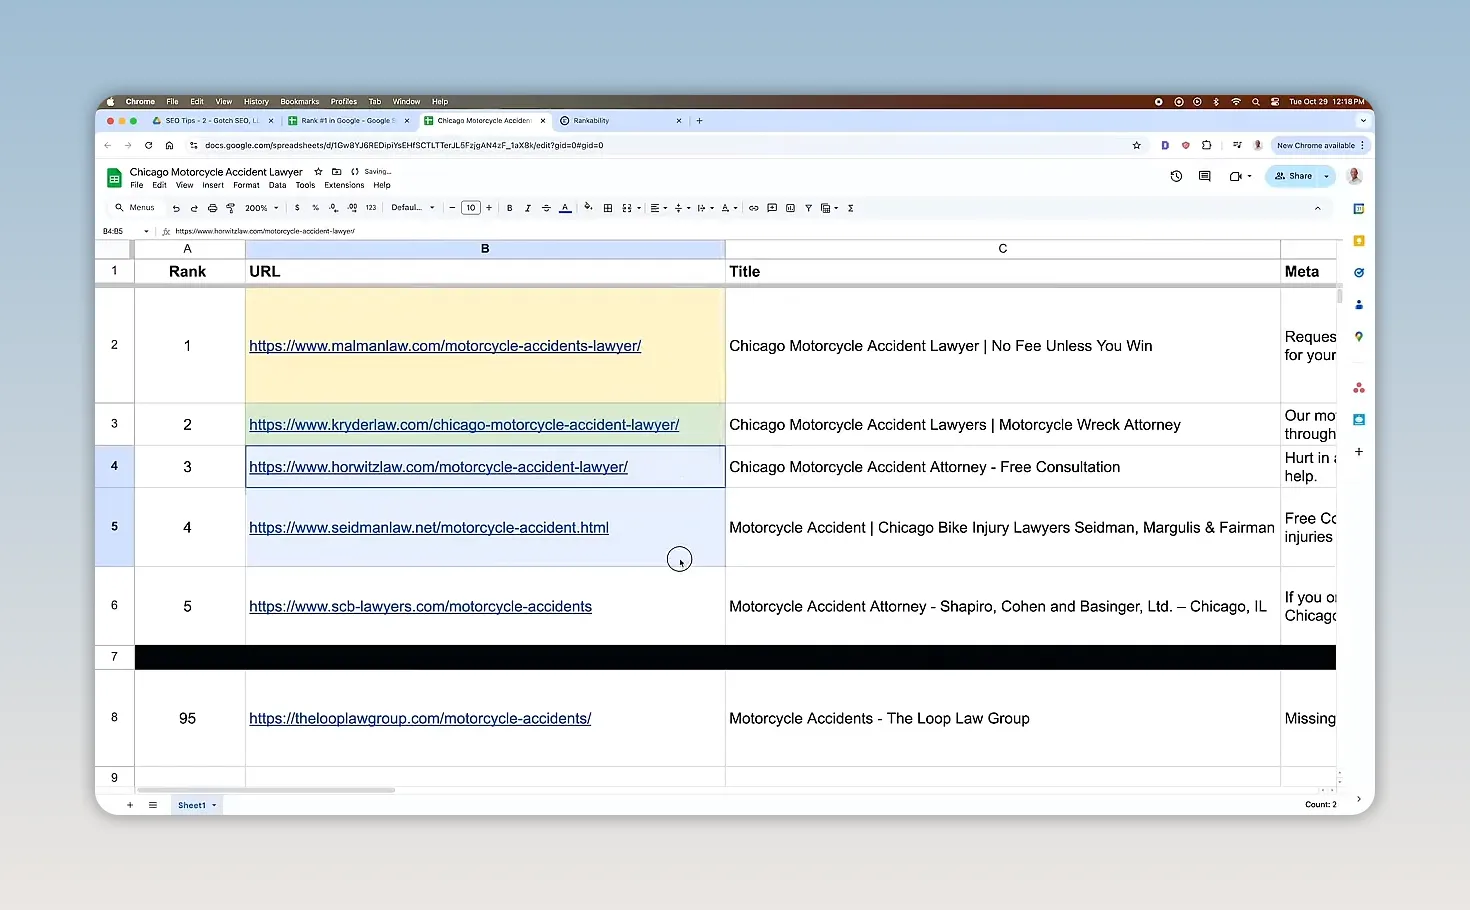Click the Share button
Screen dimensions: 1470x910
coord(1294,176)
